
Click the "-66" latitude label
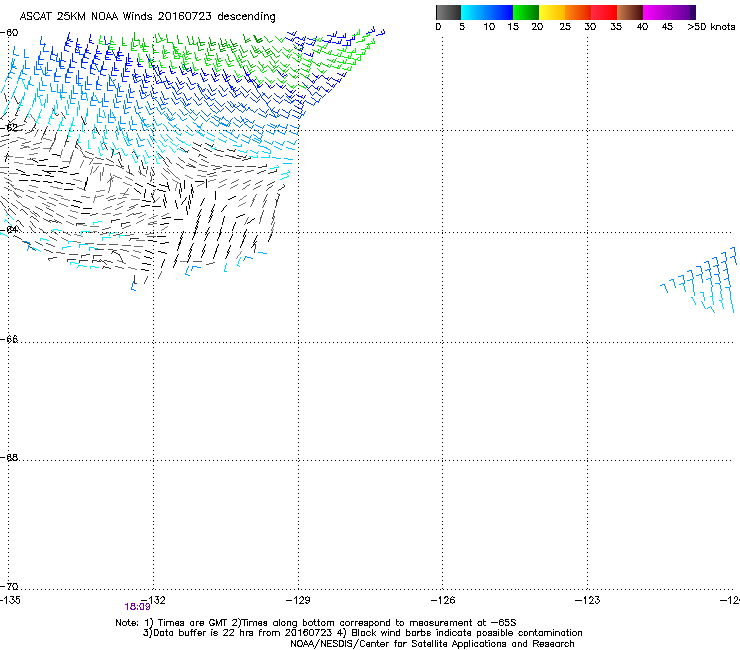9,339
